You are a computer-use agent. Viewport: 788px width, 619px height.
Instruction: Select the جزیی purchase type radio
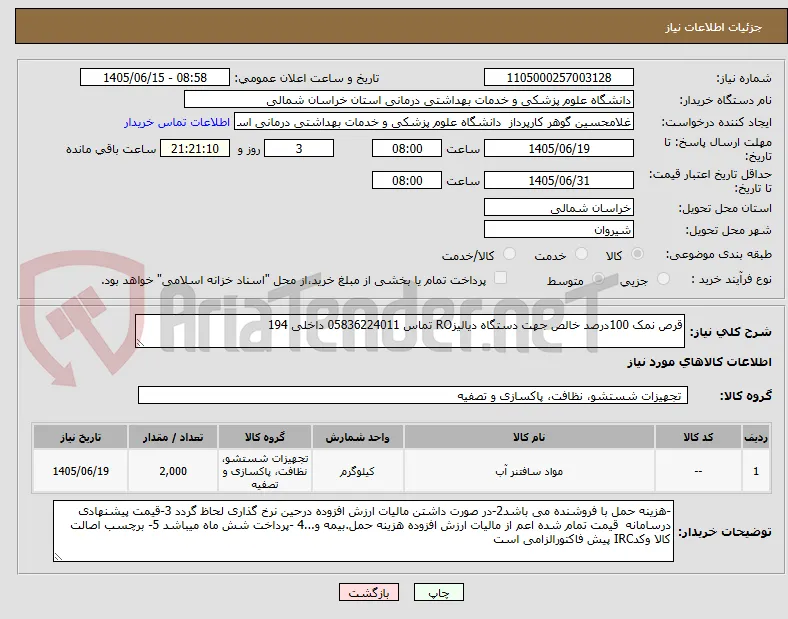(x=663, y=278)
